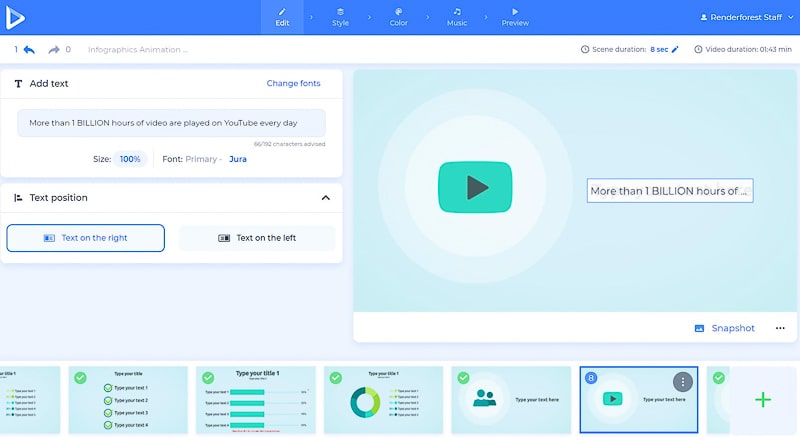
Task: Click the Change fonts link
Action: (x=293, y=83)
